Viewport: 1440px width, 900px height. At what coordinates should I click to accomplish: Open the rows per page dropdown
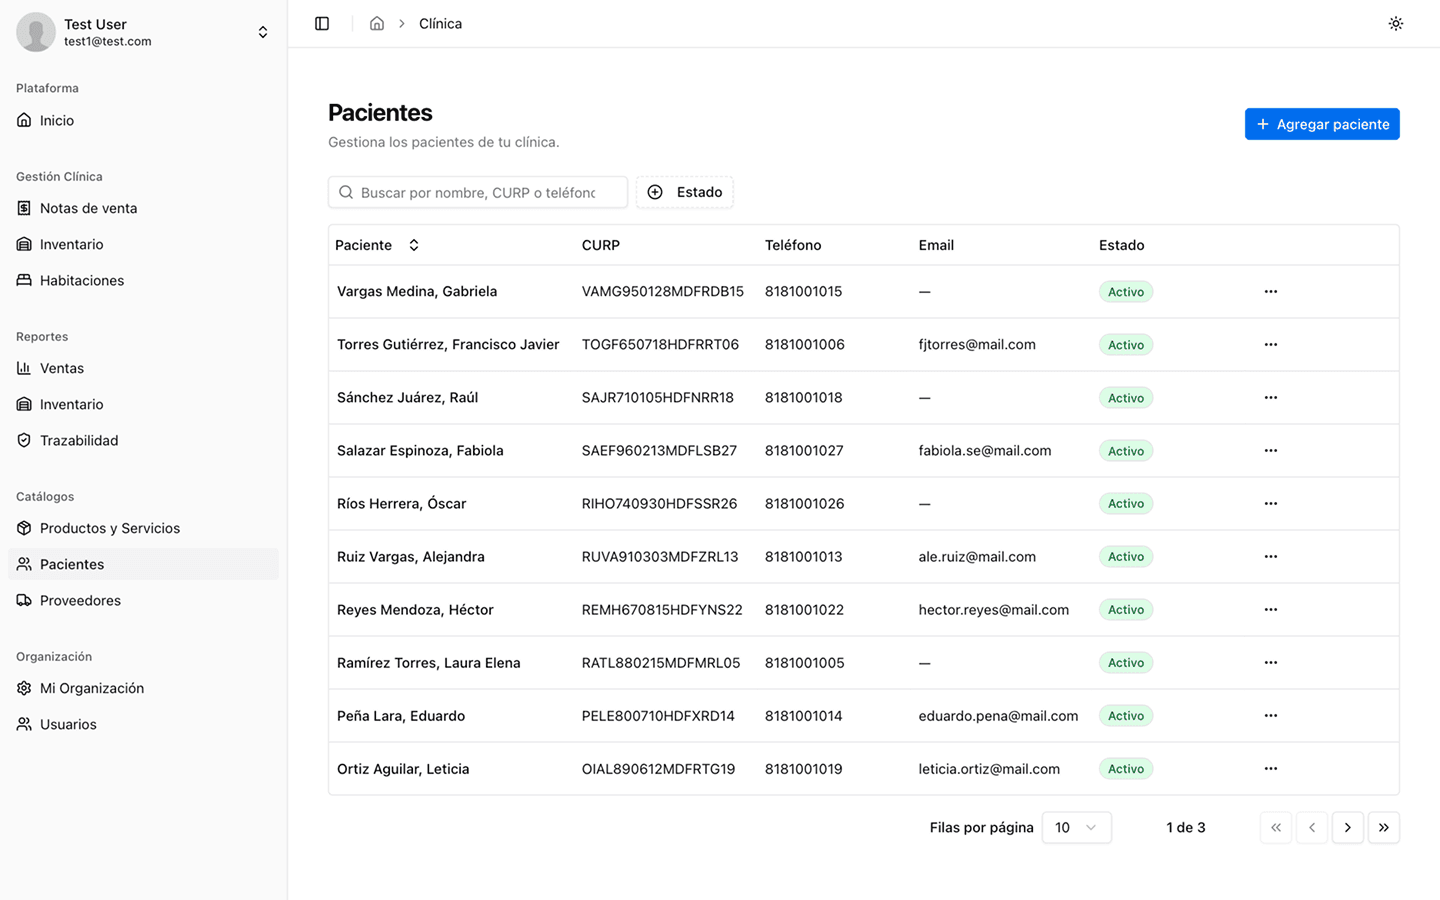[1076, 828]
